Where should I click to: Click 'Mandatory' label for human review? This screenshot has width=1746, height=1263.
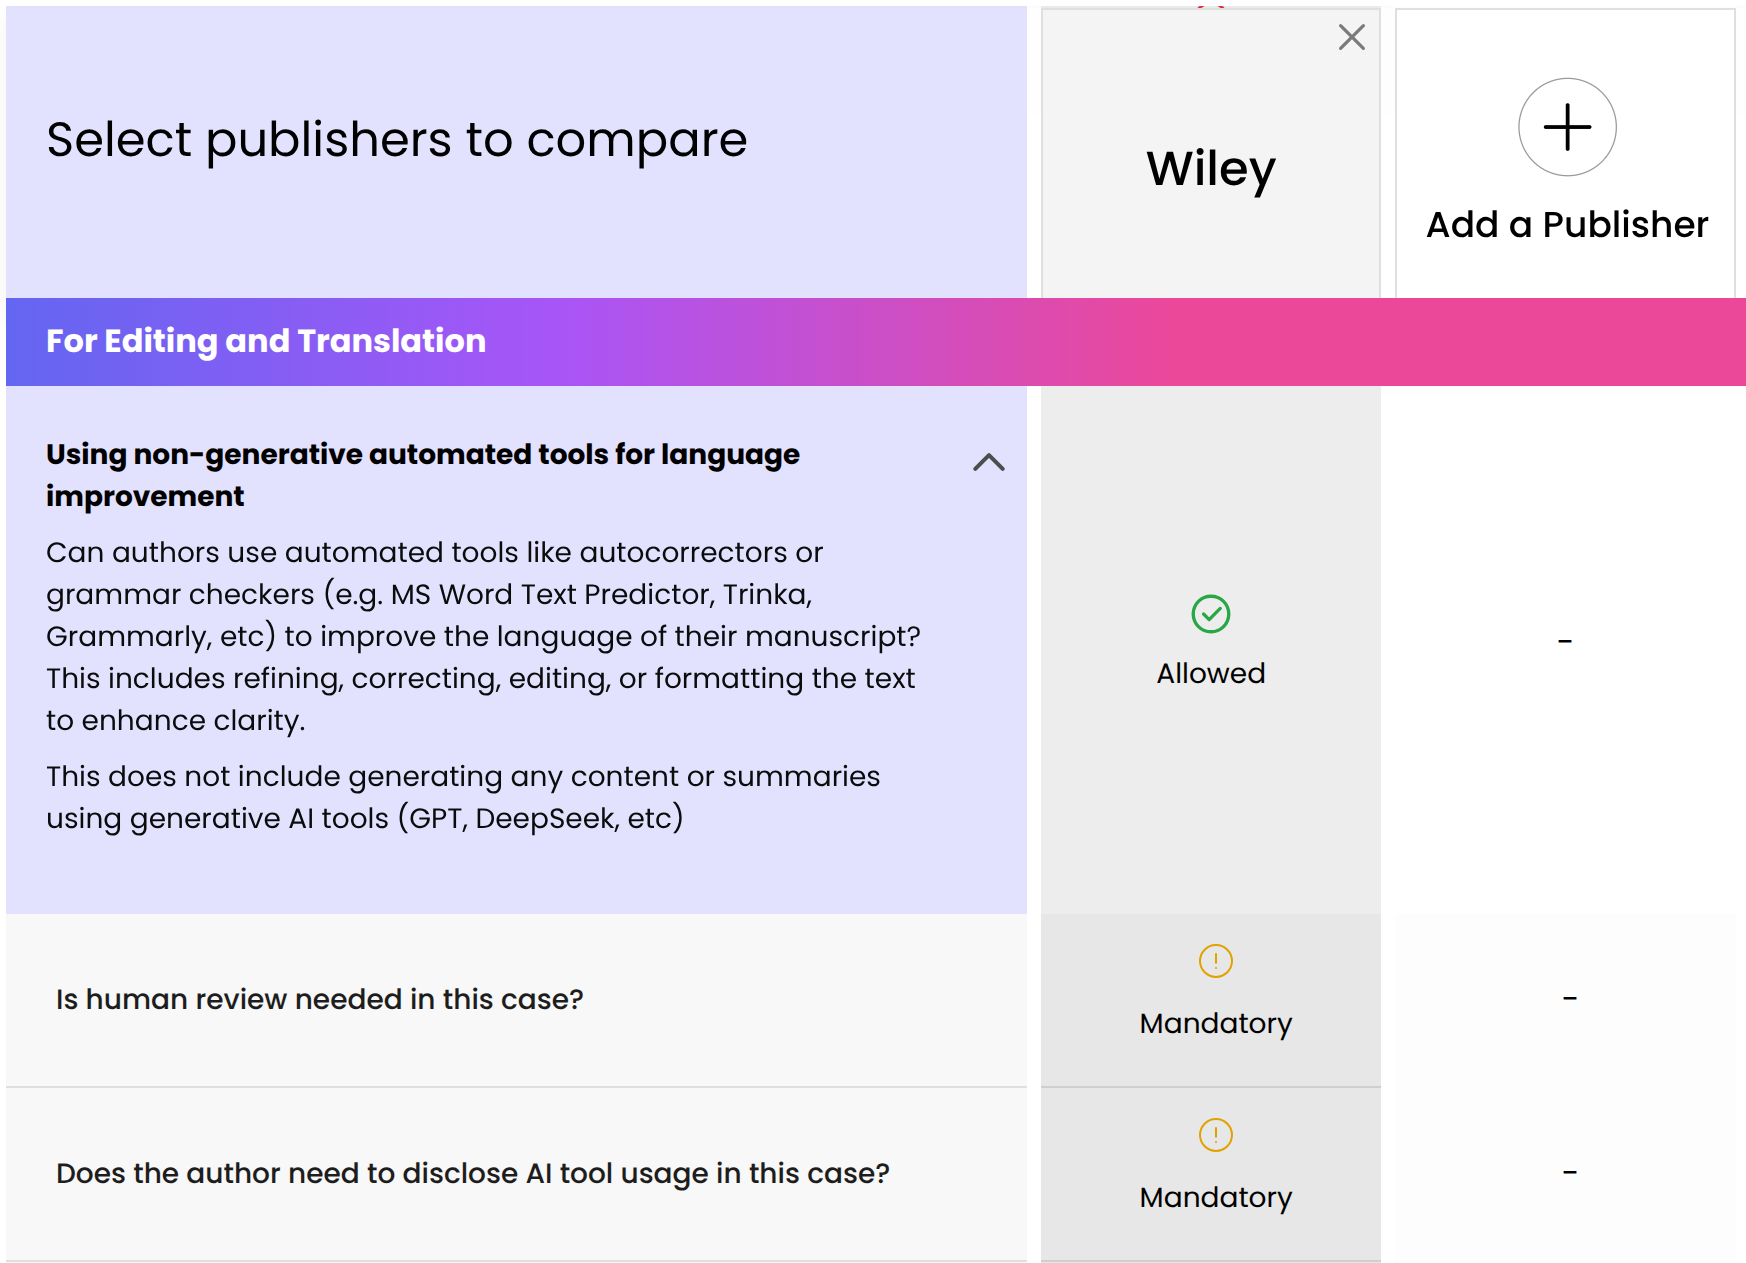(x=1215, y=1024)
